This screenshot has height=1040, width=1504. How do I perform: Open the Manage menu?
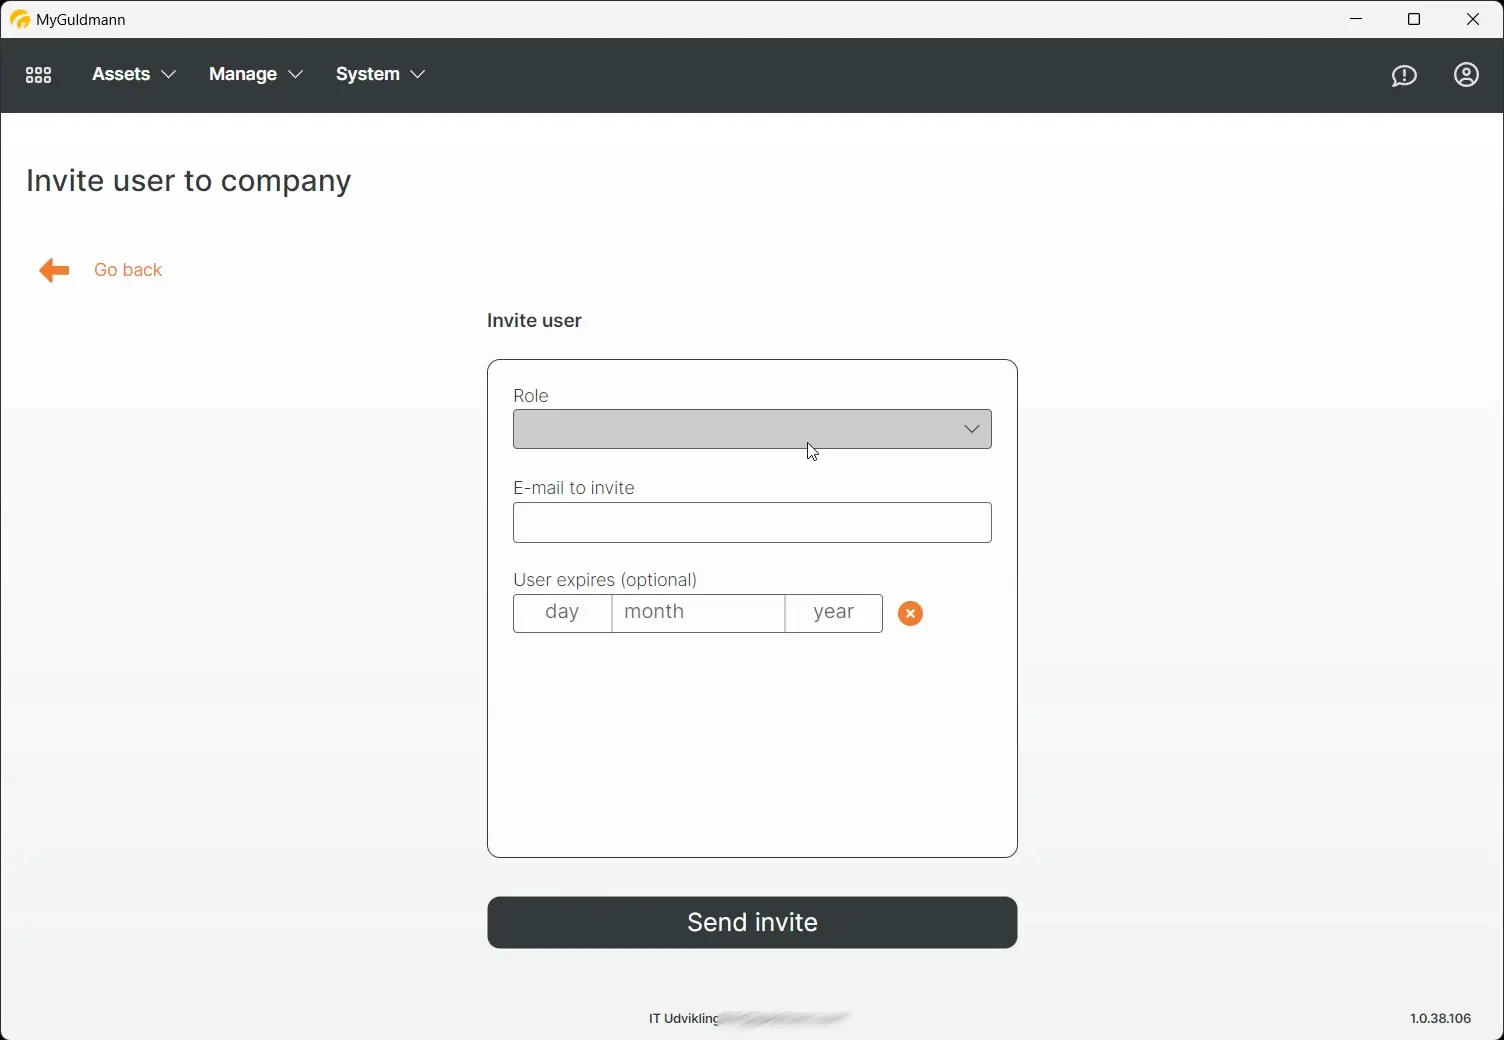tap(241, 75)
